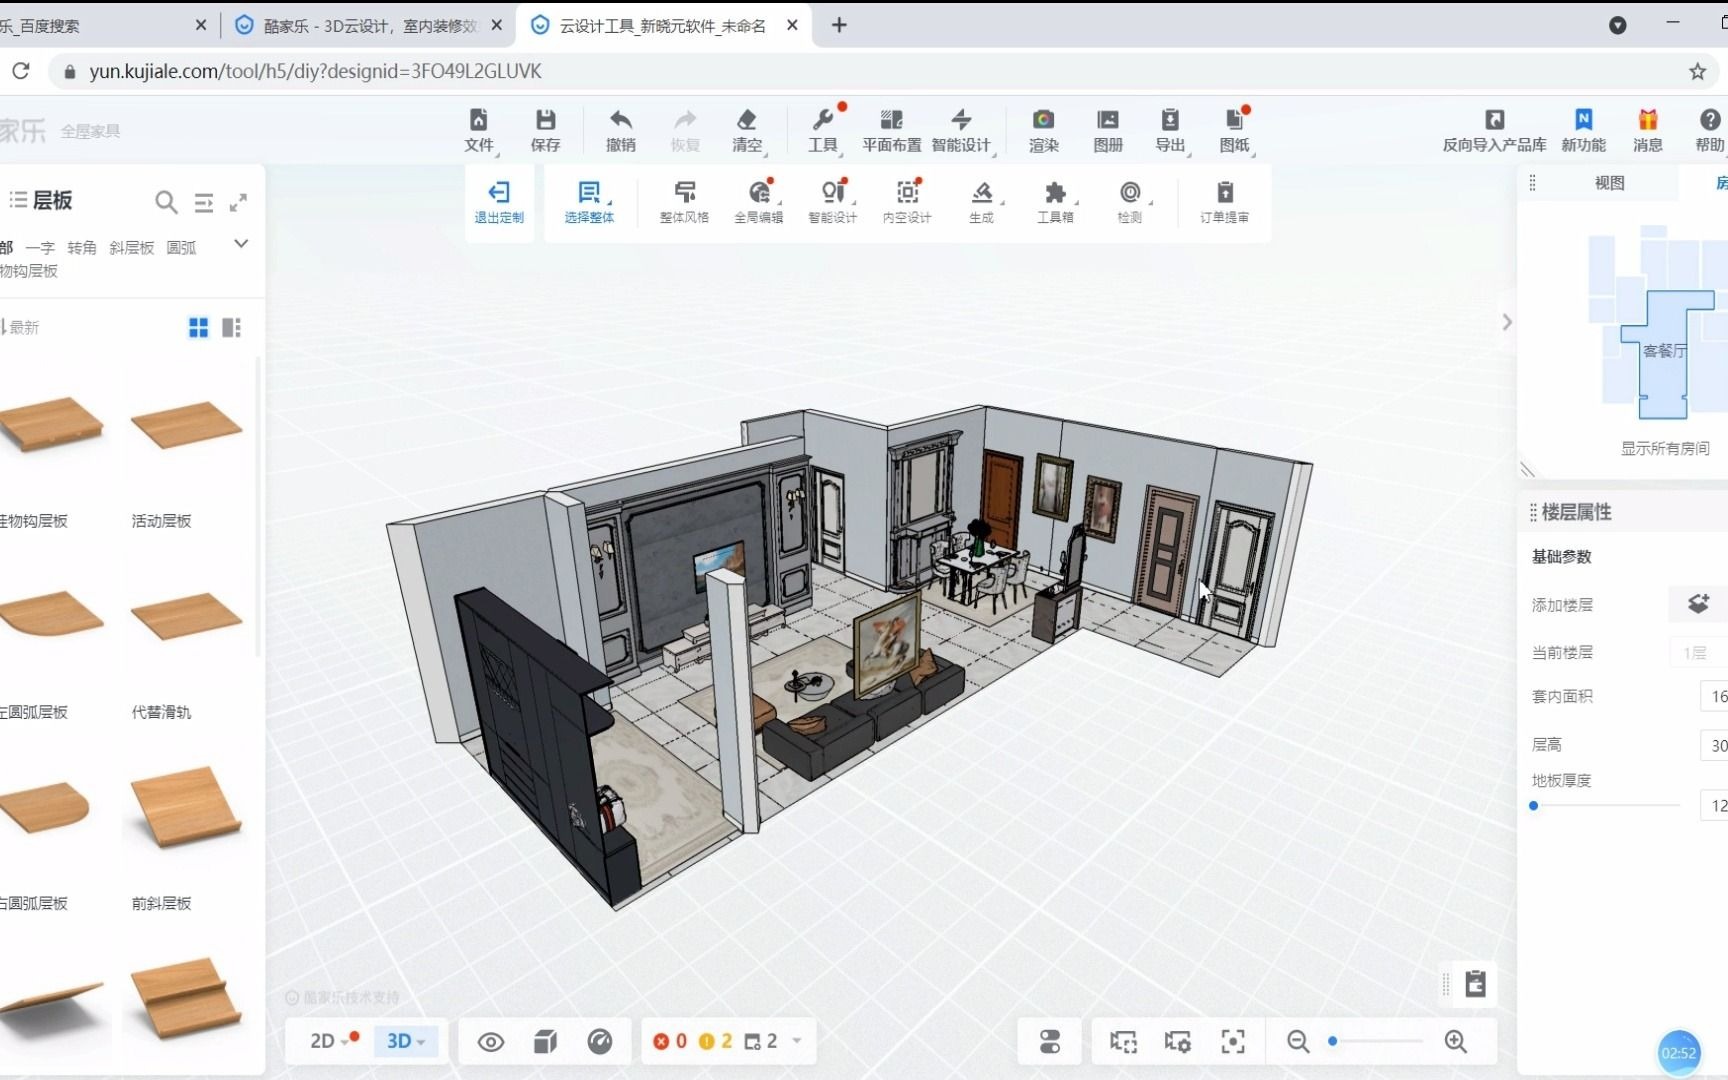Open the 最新 sort dropdown

(x=20, y=328)
